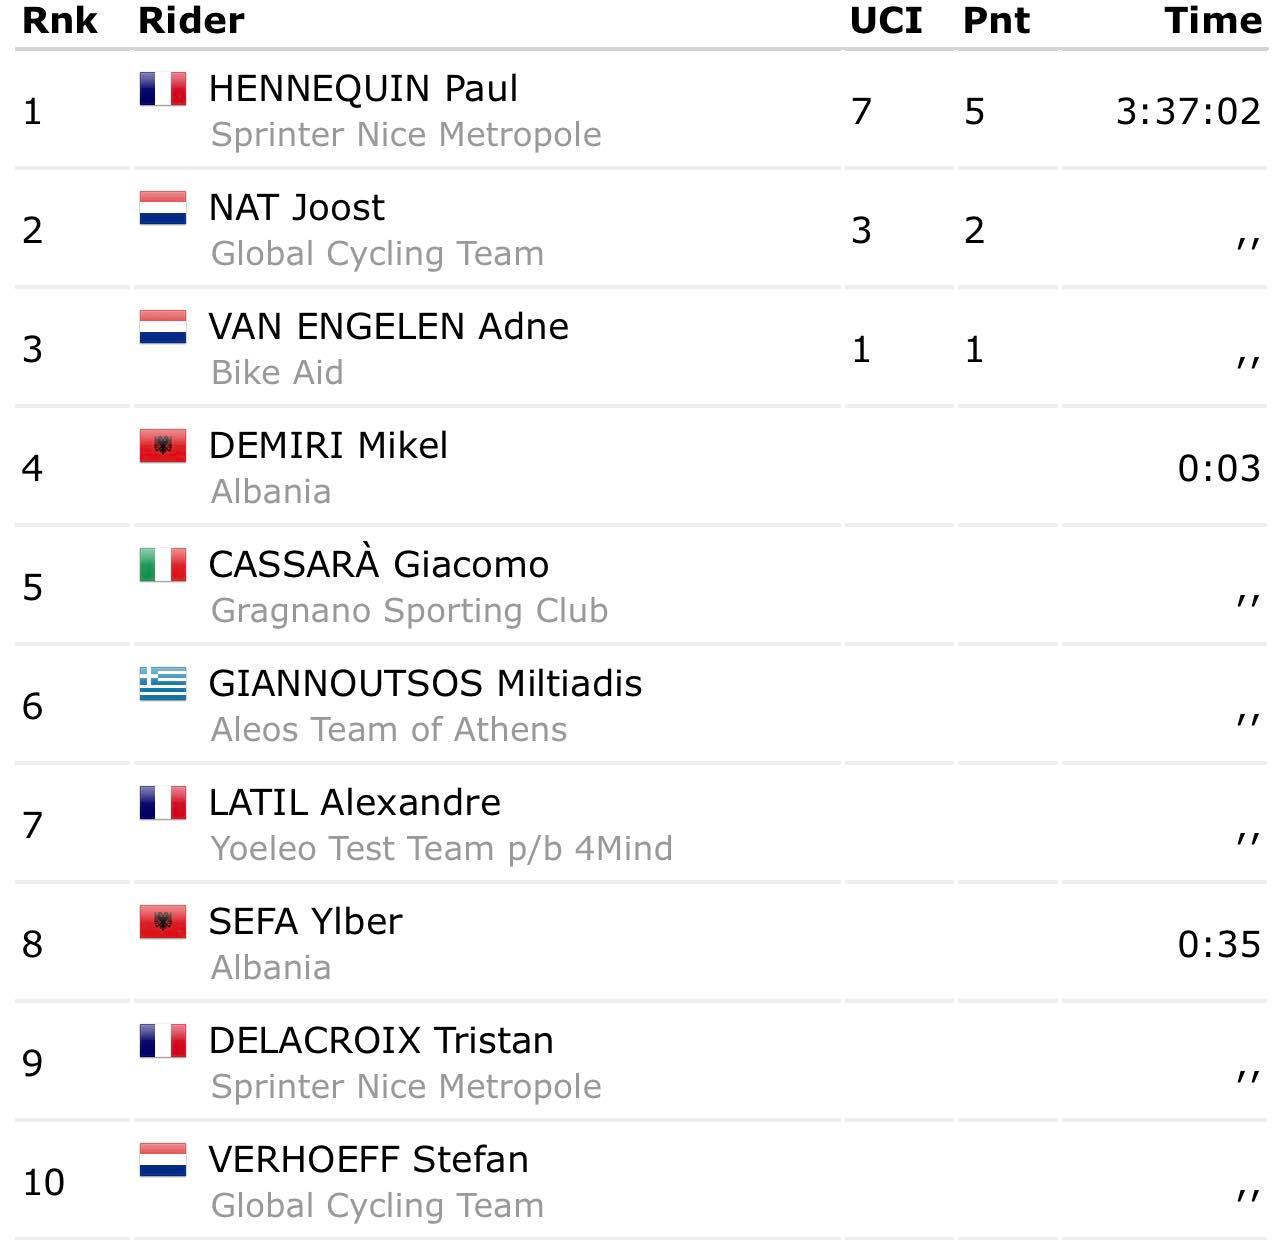Screen dimensions: 1284x1248
Task: Click French flag beside HENNEQUIN Paul
Action: 163,89
